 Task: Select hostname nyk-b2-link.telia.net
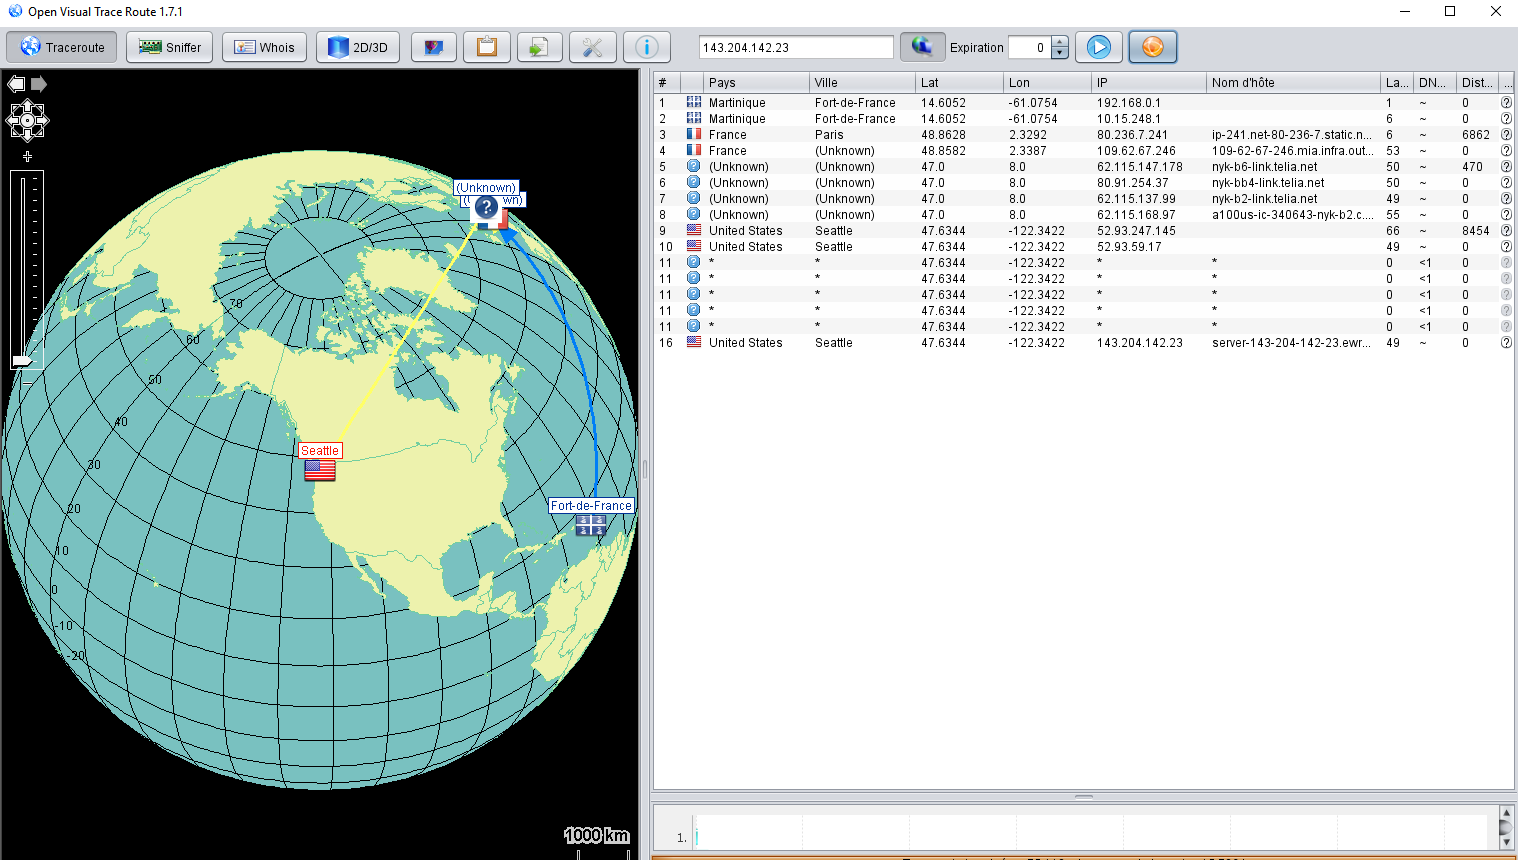(1293, 199)
